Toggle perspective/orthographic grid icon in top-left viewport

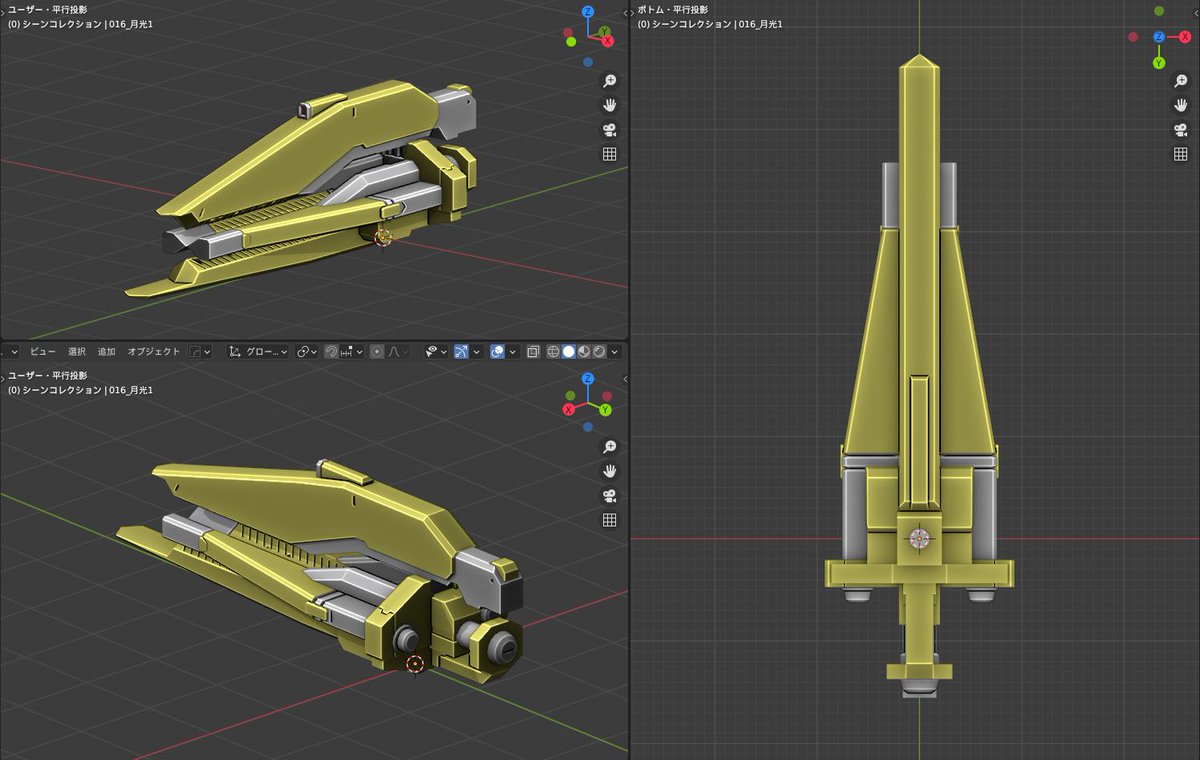[x=609, y=154]
